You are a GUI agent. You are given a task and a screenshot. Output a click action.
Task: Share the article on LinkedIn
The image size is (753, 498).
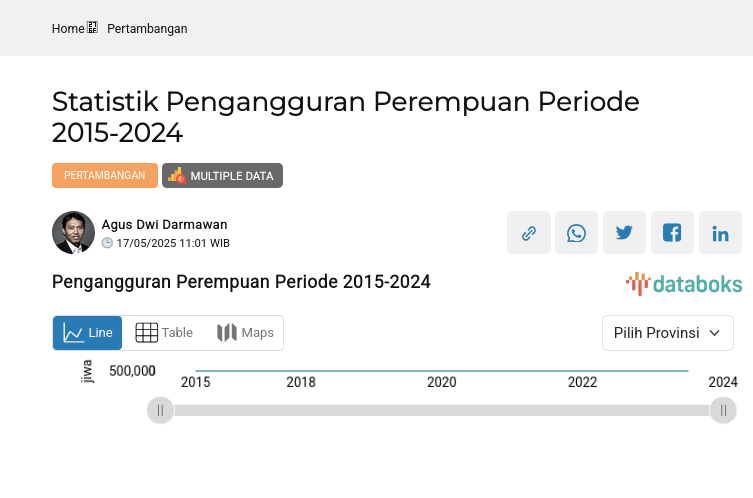pyautogui.click(x=720, y=233)
